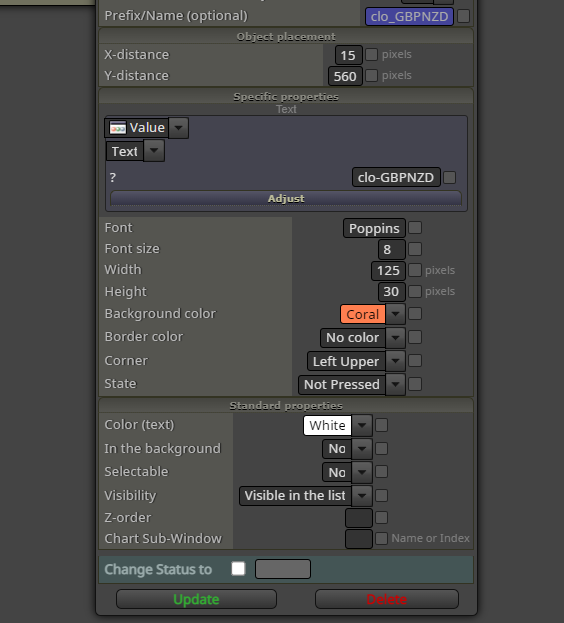Tick the In the background row checkbox
The width and height of the screenshot is (564, 623).
click(382, 449)
